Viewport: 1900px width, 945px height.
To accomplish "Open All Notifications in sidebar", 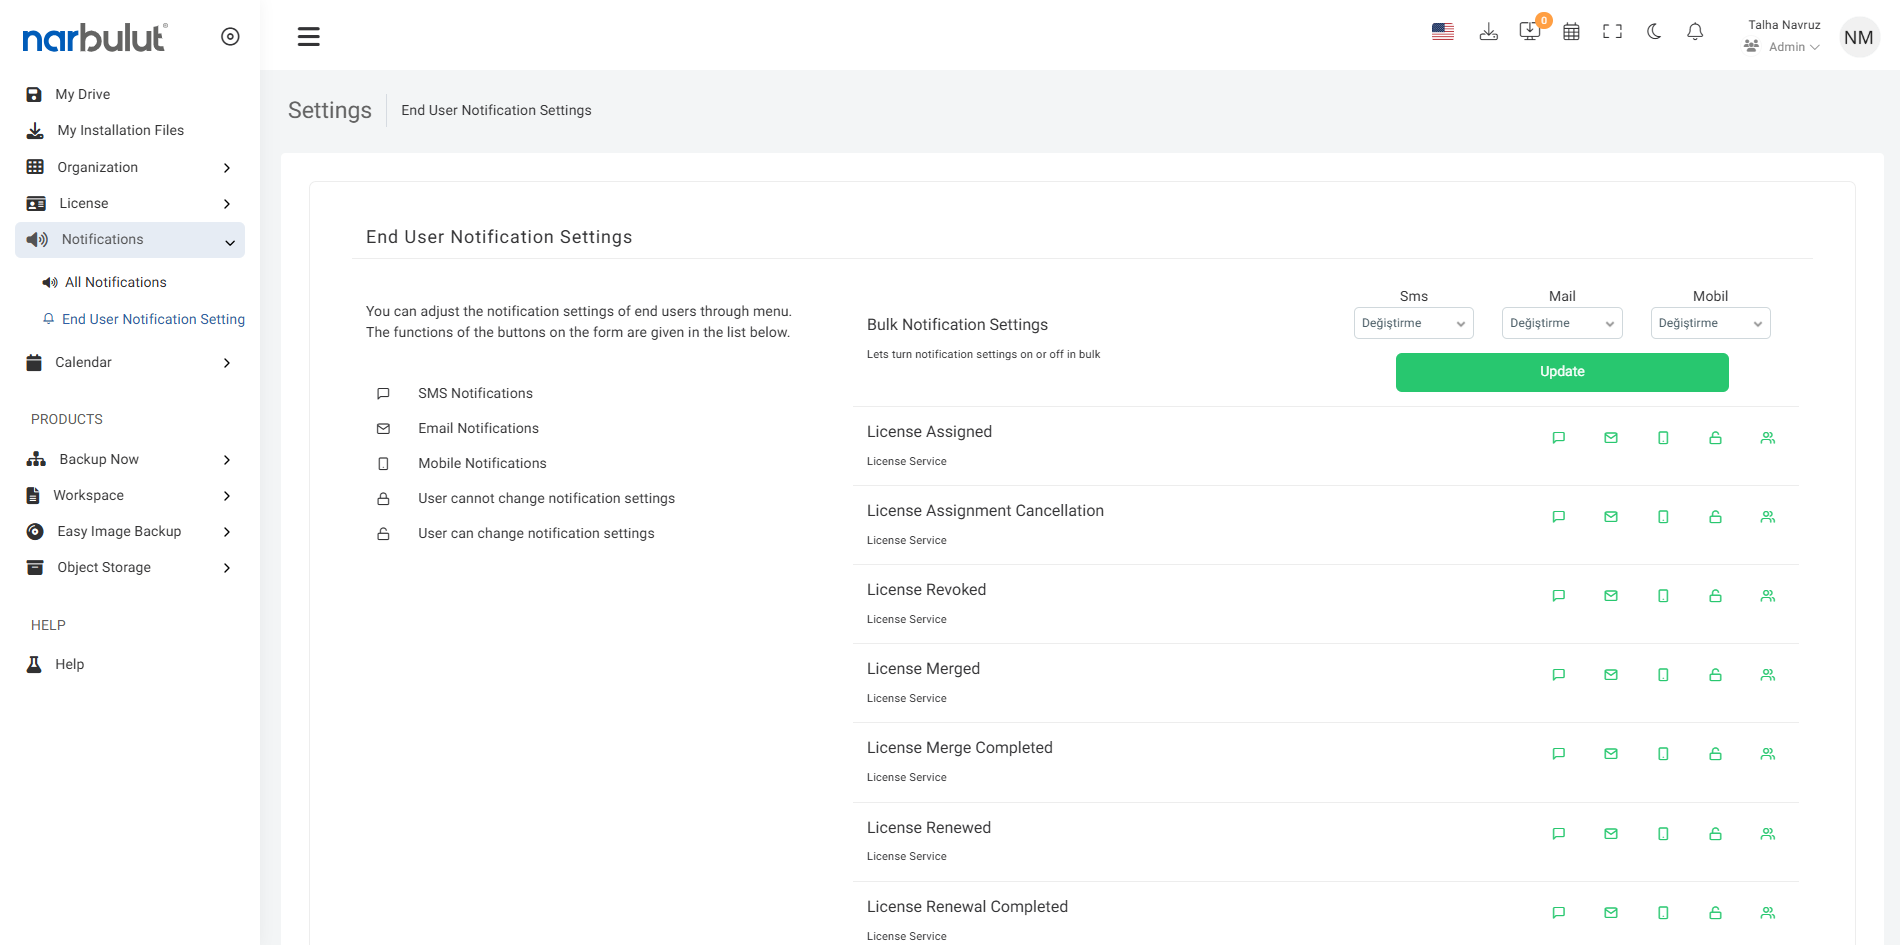I will [x=115, y=283].
